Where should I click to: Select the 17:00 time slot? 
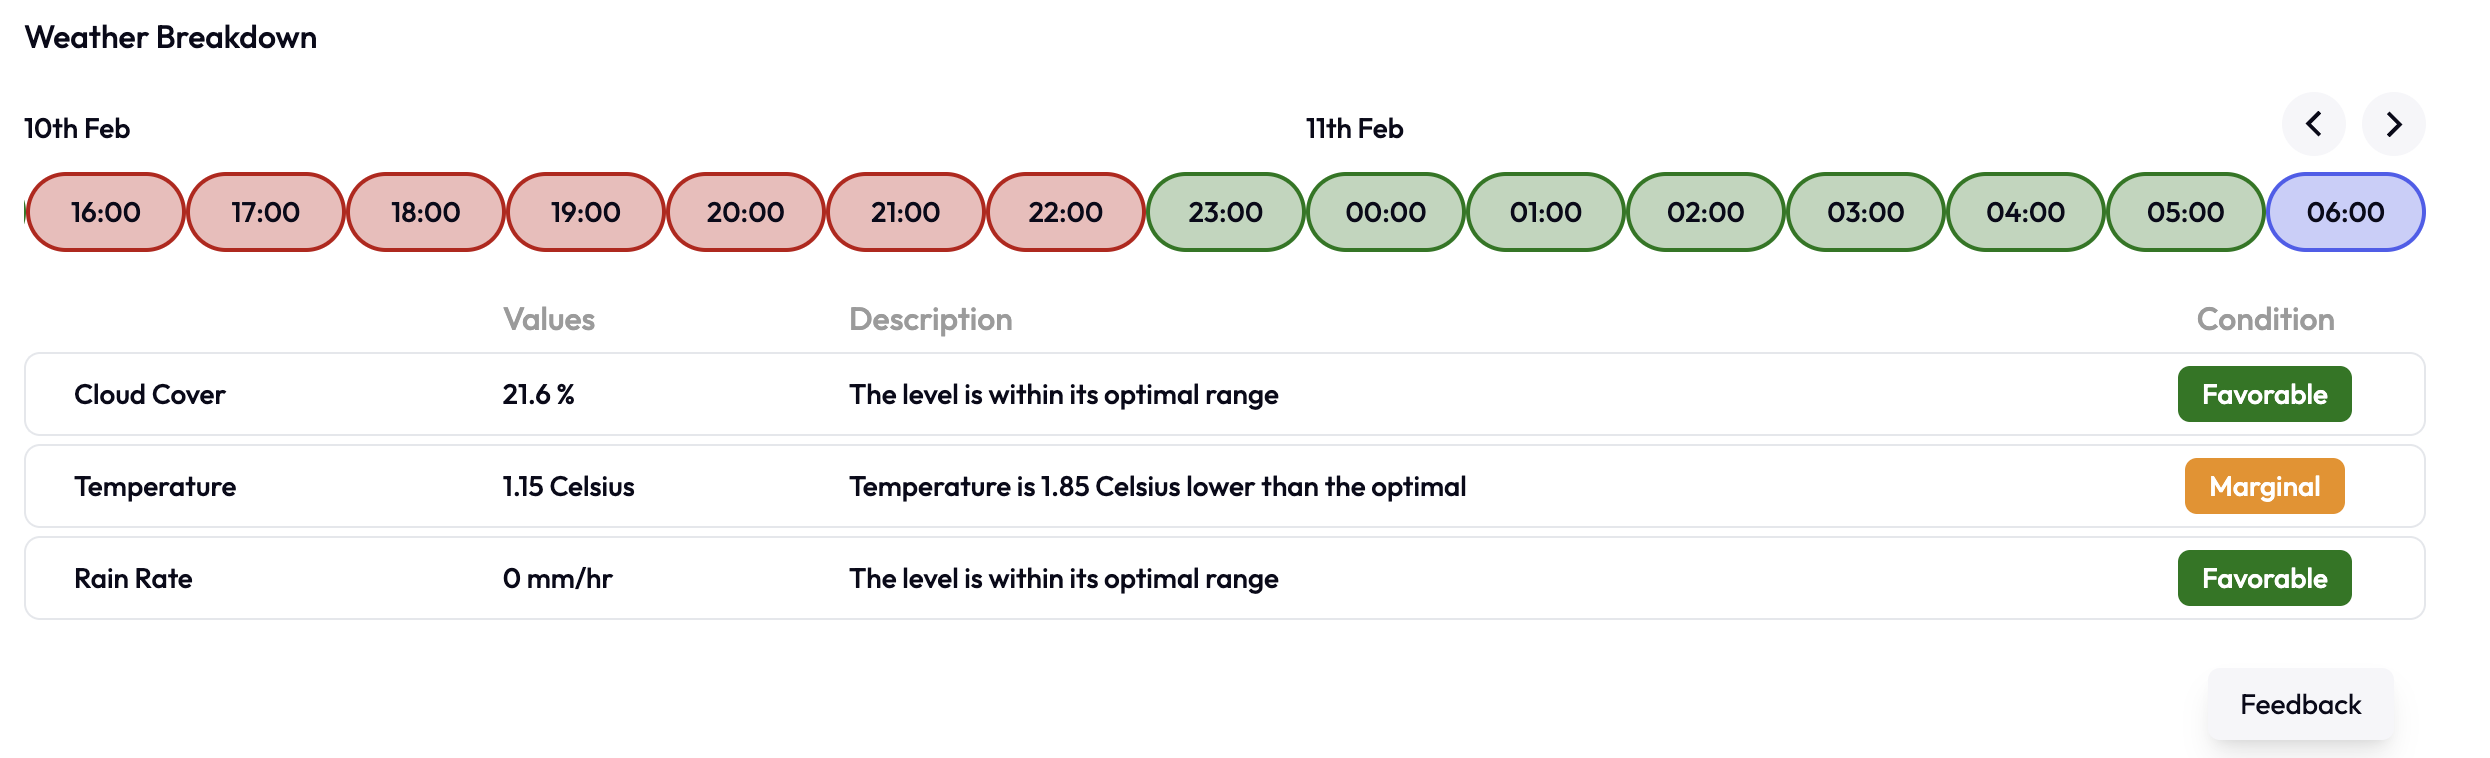[266, 212]
